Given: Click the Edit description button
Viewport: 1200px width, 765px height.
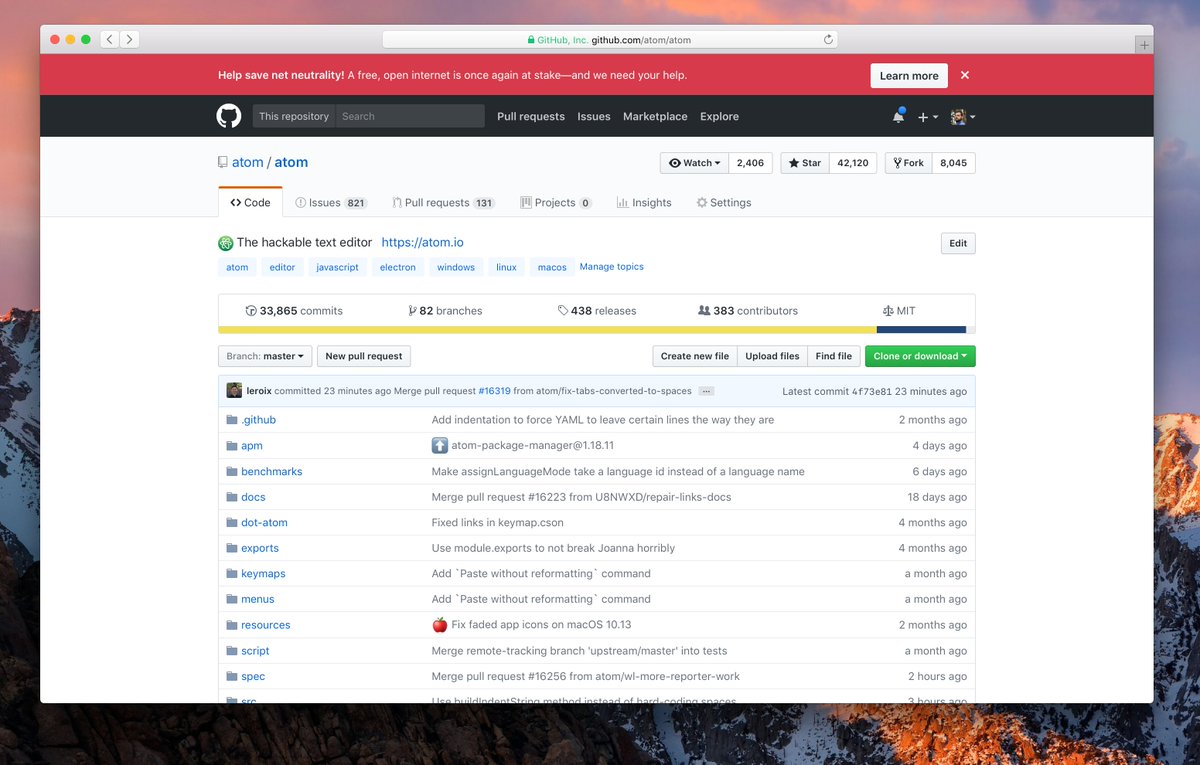Looking at the screenshot, I should (x=958, y=243).
